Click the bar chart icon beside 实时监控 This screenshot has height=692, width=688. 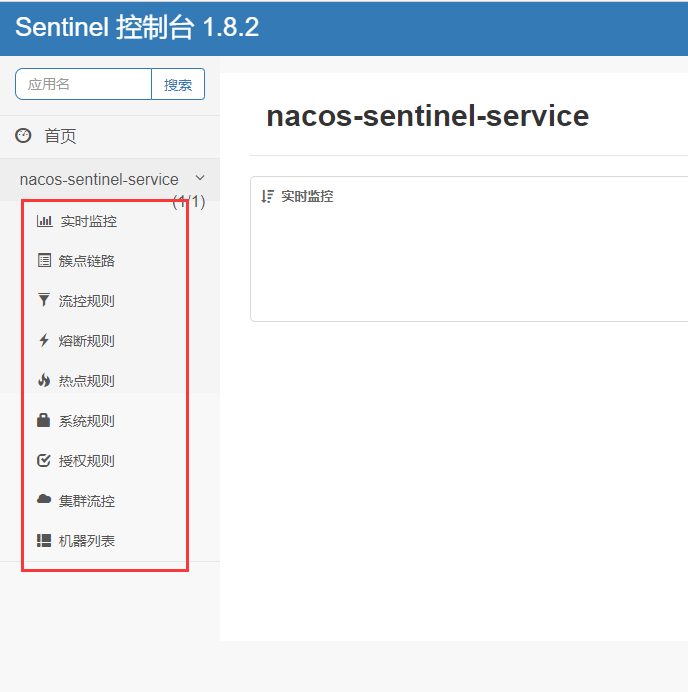point(44,221)
